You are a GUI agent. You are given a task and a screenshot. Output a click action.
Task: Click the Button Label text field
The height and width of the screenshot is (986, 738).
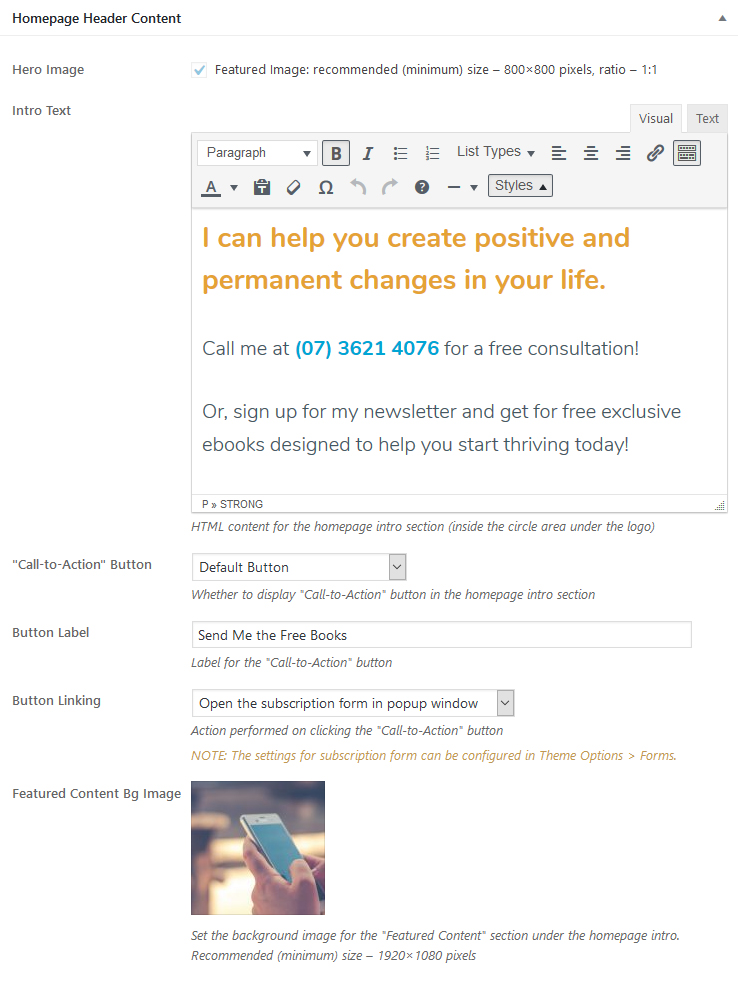441,634
